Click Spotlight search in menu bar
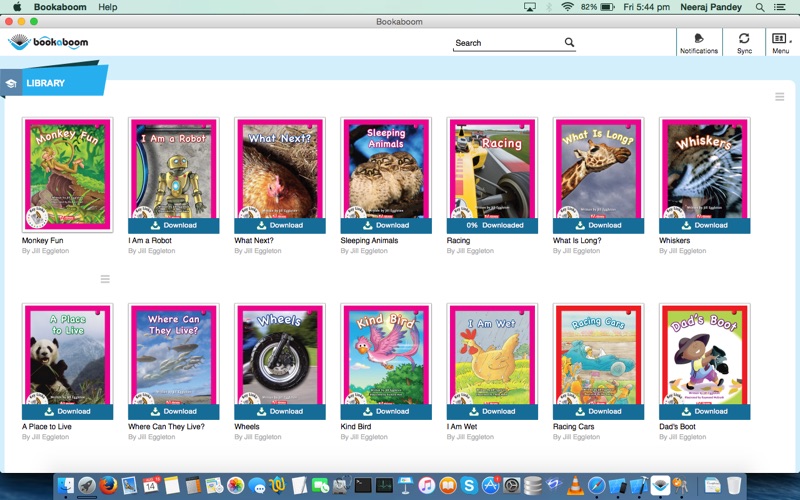The width and height of the screenshot is (800, 500). (x=760, y=7)
